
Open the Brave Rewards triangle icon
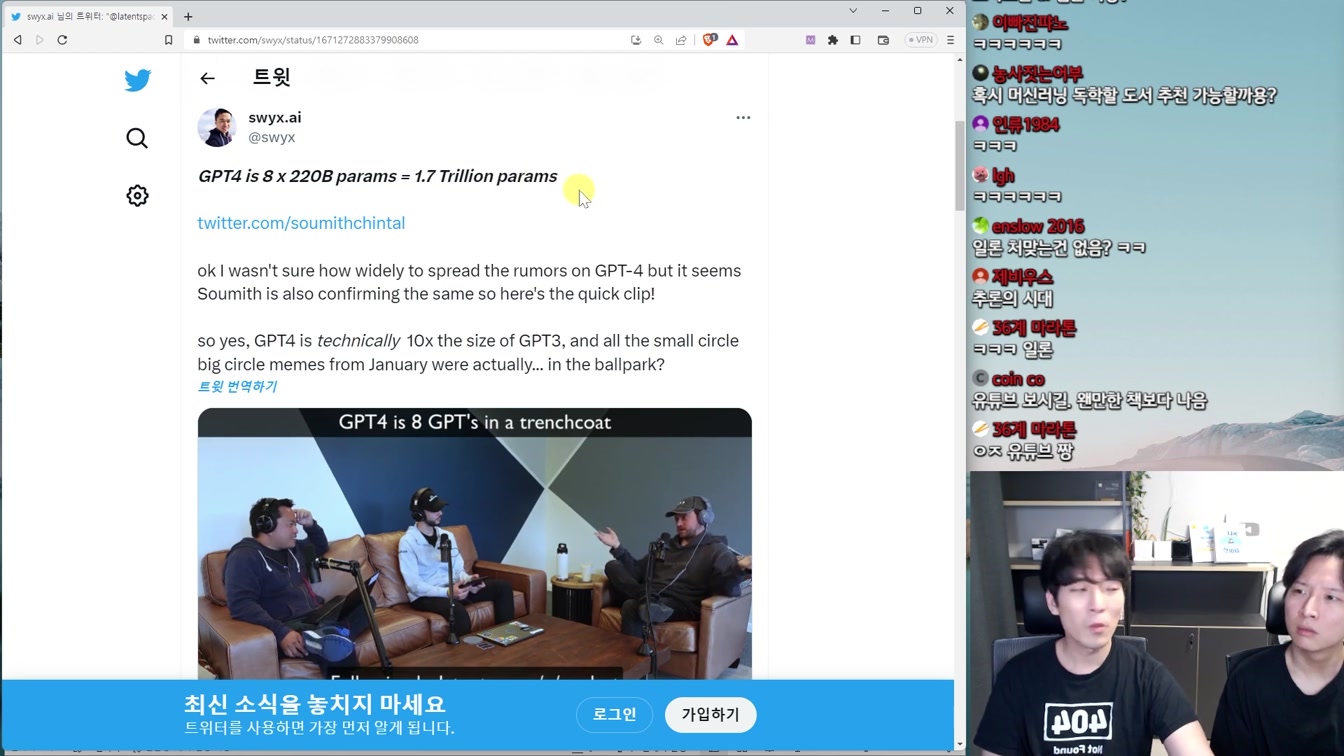tap(732, 40)
